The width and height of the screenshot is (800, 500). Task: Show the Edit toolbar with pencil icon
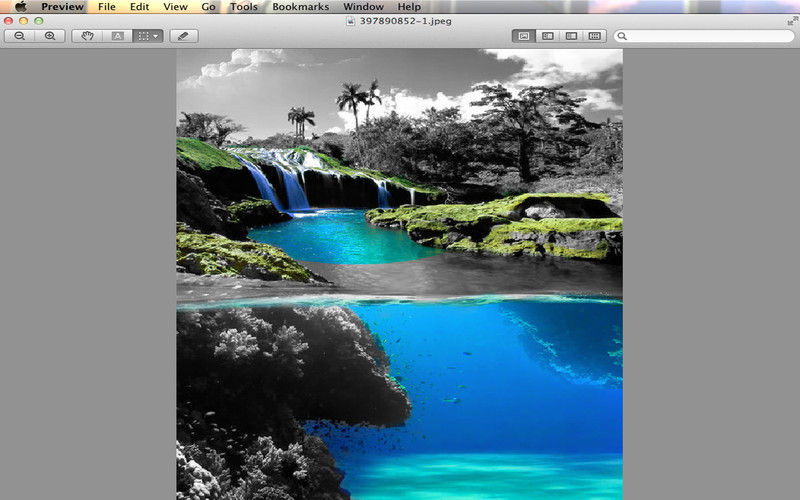[184, 36]
